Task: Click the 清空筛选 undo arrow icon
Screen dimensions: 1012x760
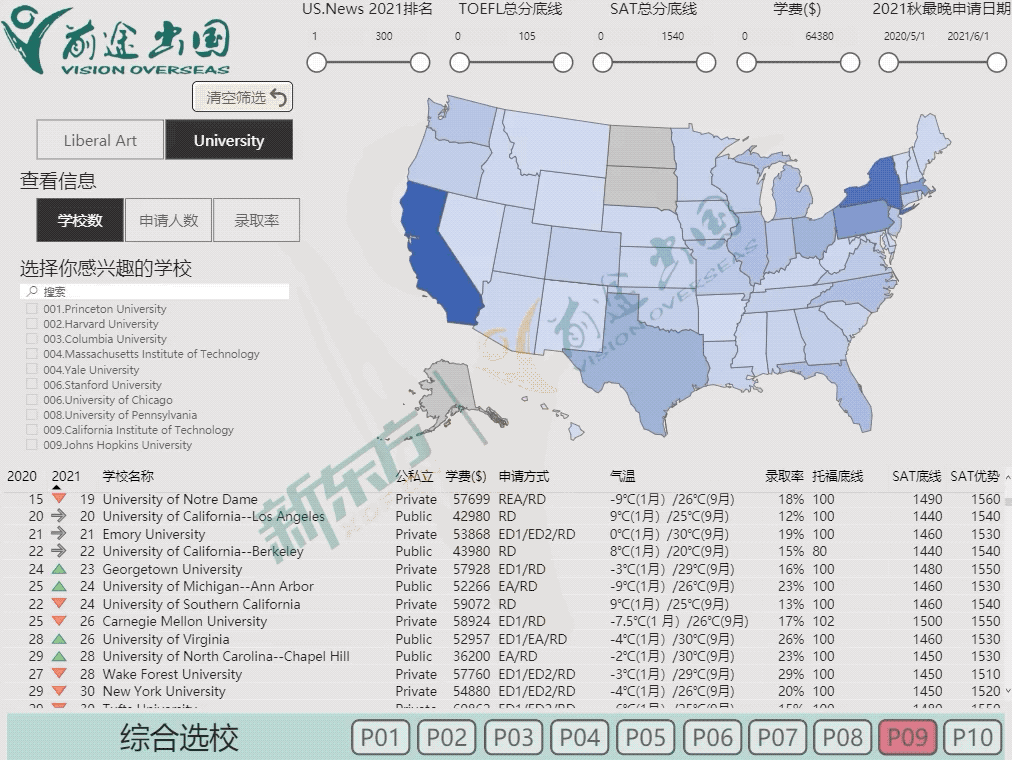Action: 279,97
